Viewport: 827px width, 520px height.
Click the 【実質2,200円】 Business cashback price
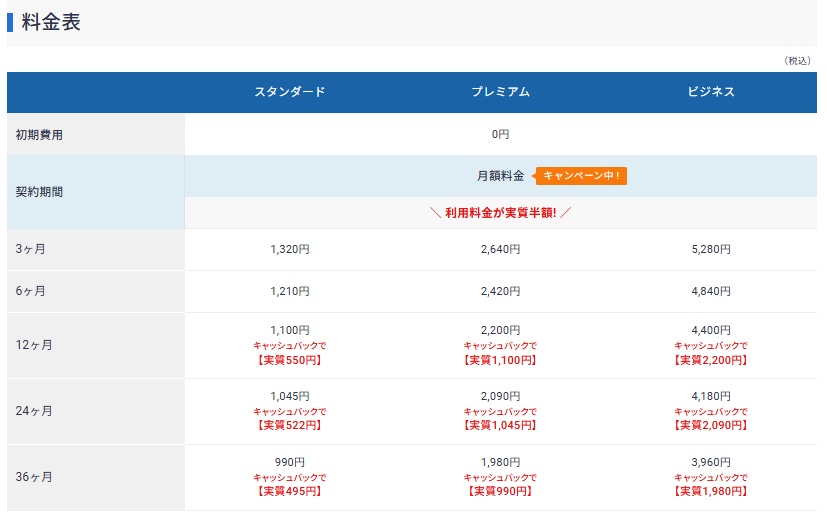(x=711, y=359)
